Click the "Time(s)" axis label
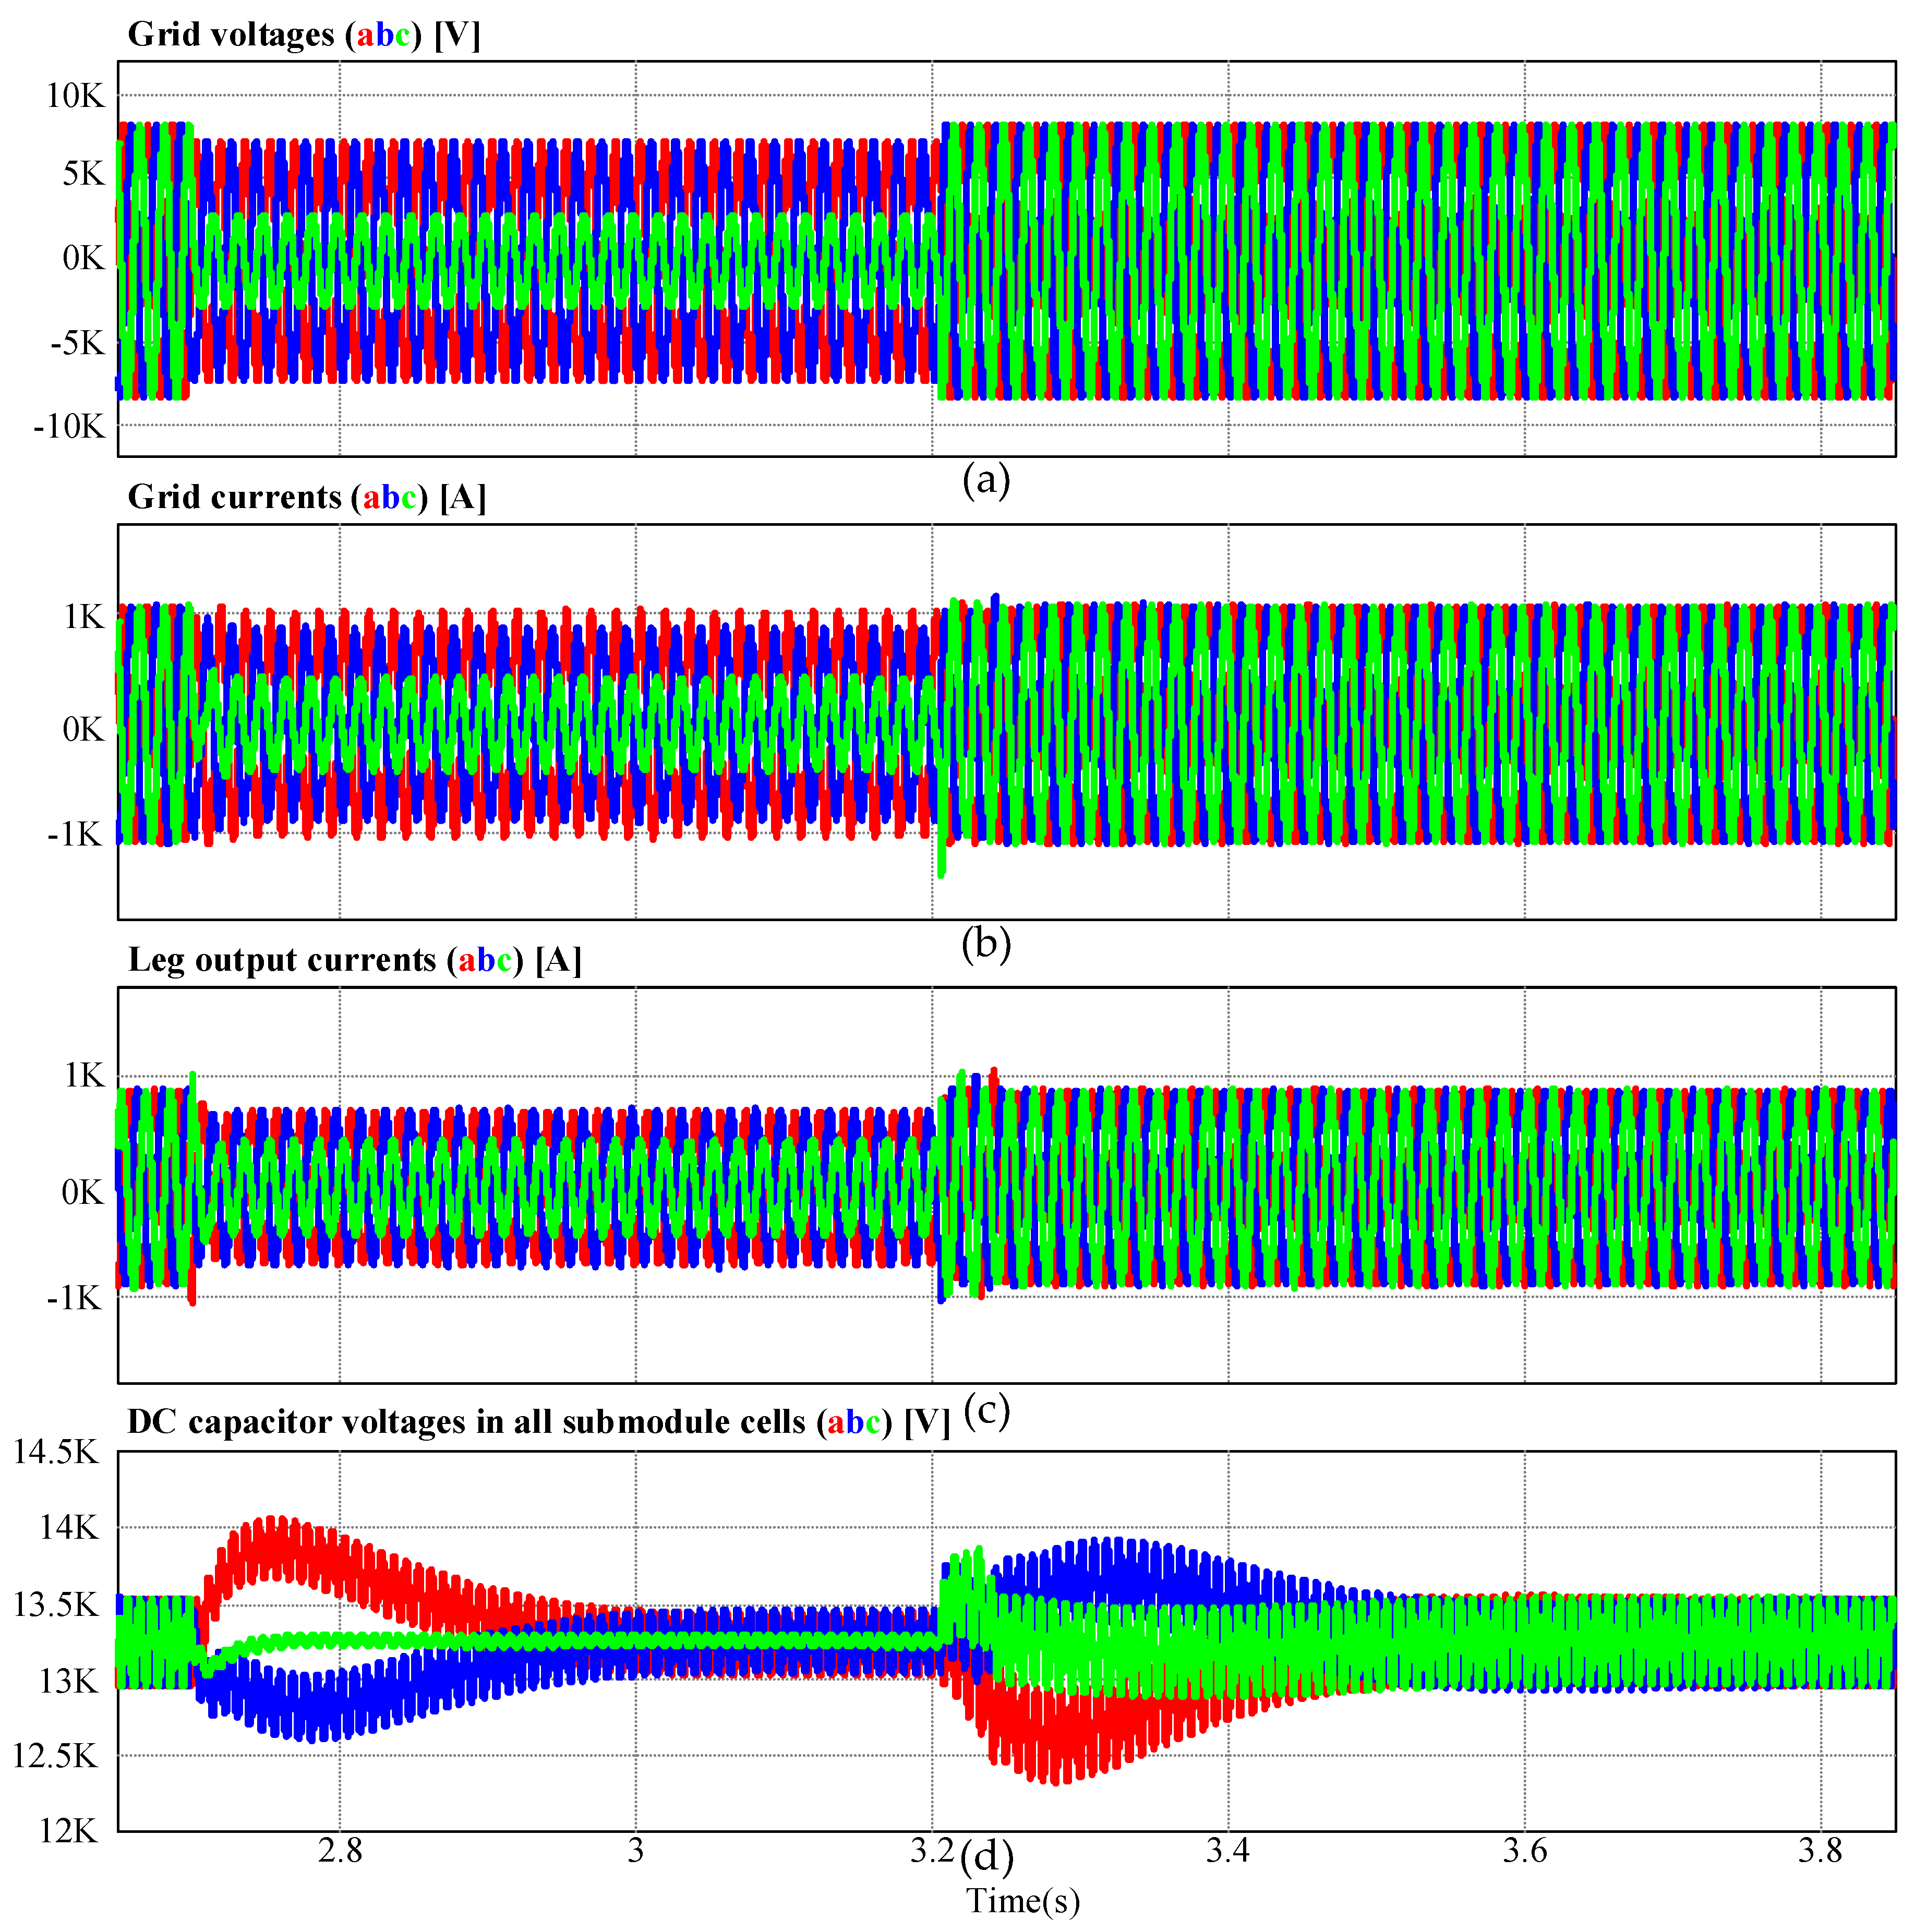Image resolution: width=1915 pixels, height=1932 pixels. (1023, 1901)
